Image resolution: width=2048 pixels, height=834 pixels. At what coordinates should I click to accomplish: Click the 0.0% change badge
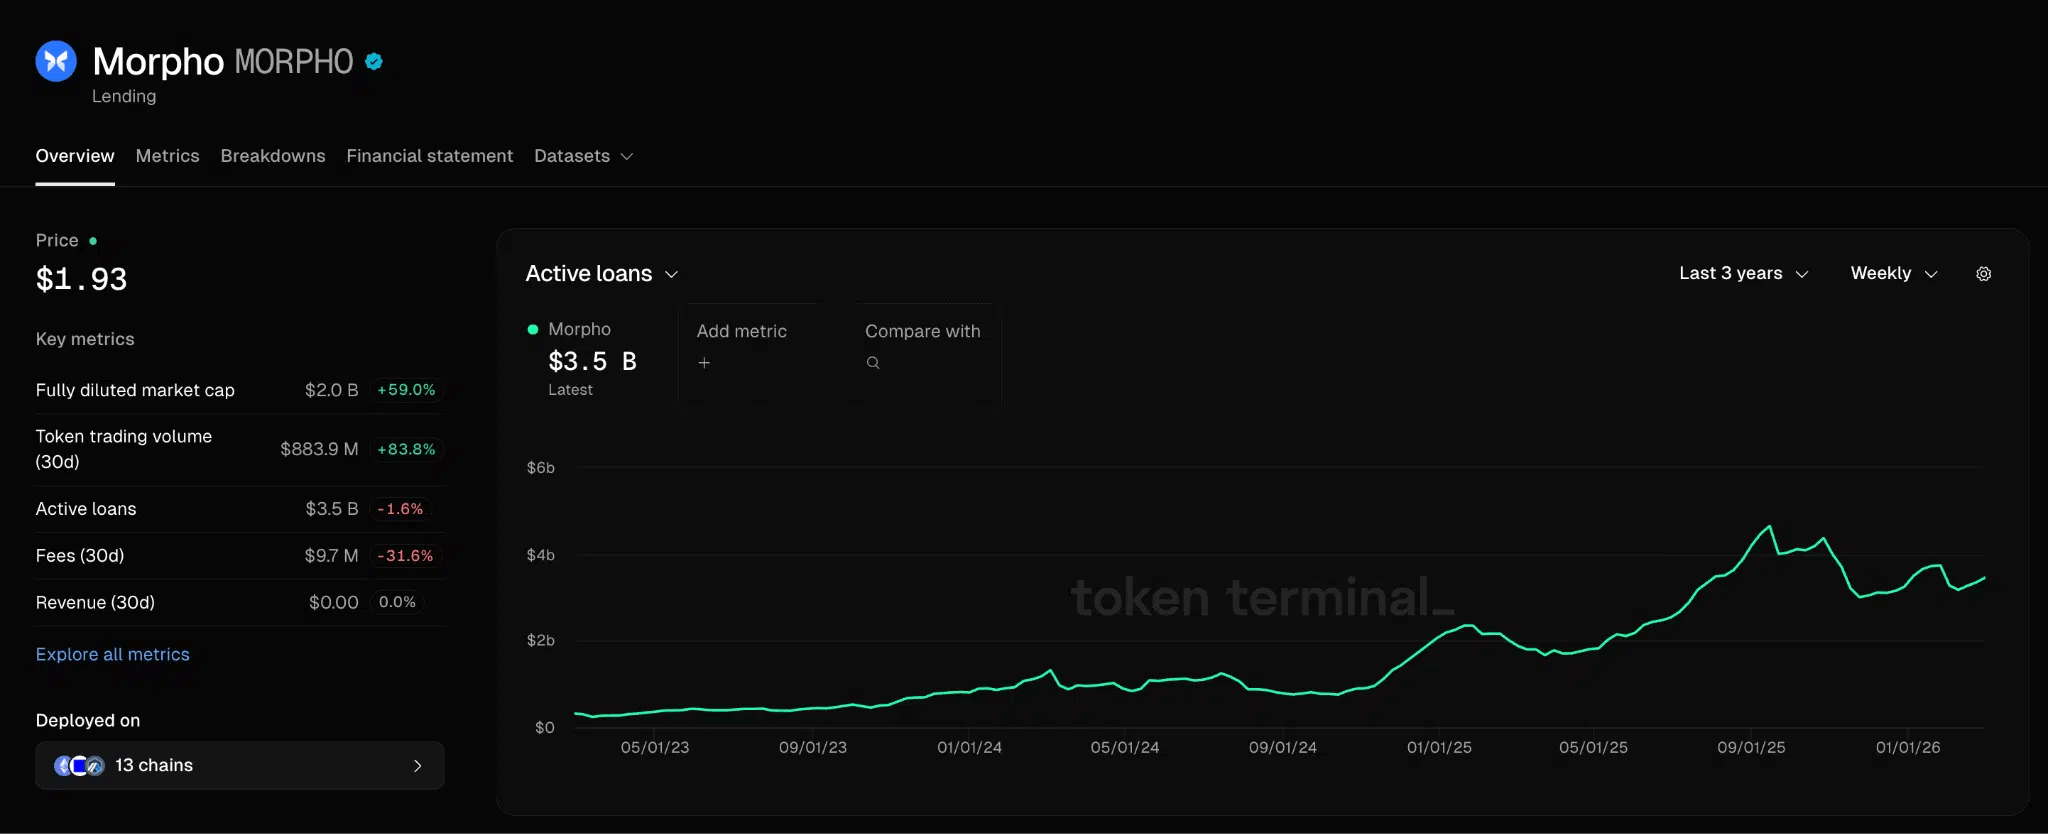(397, 602)
